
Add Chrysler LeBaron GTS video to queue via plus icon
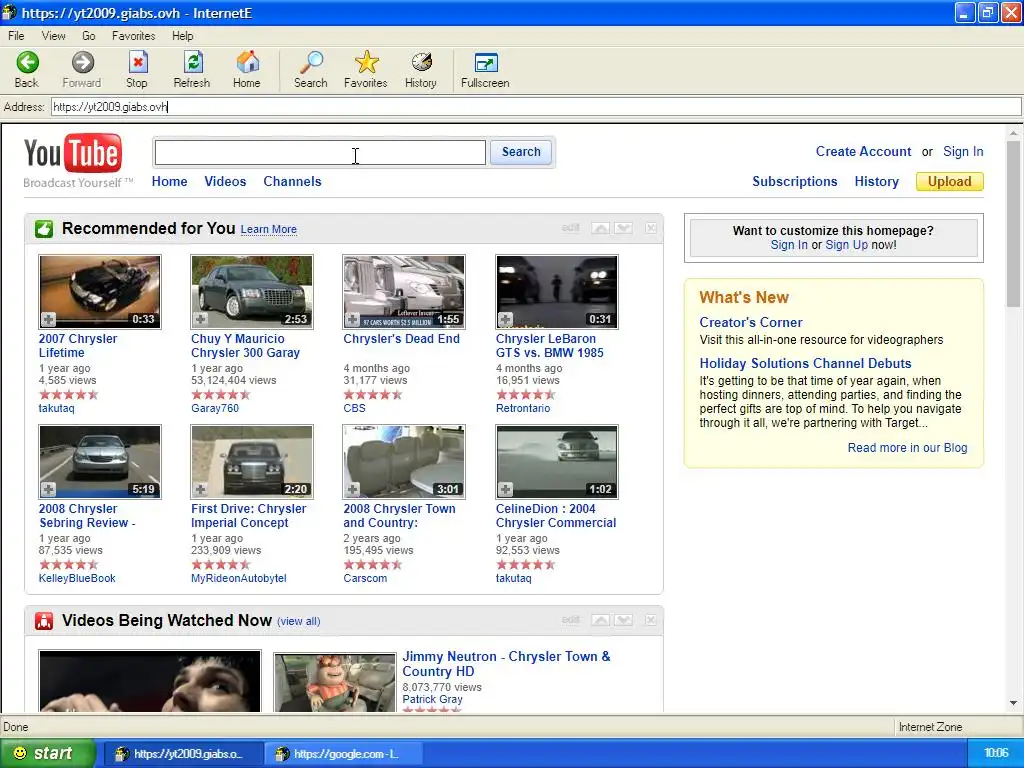click(505, 319)
